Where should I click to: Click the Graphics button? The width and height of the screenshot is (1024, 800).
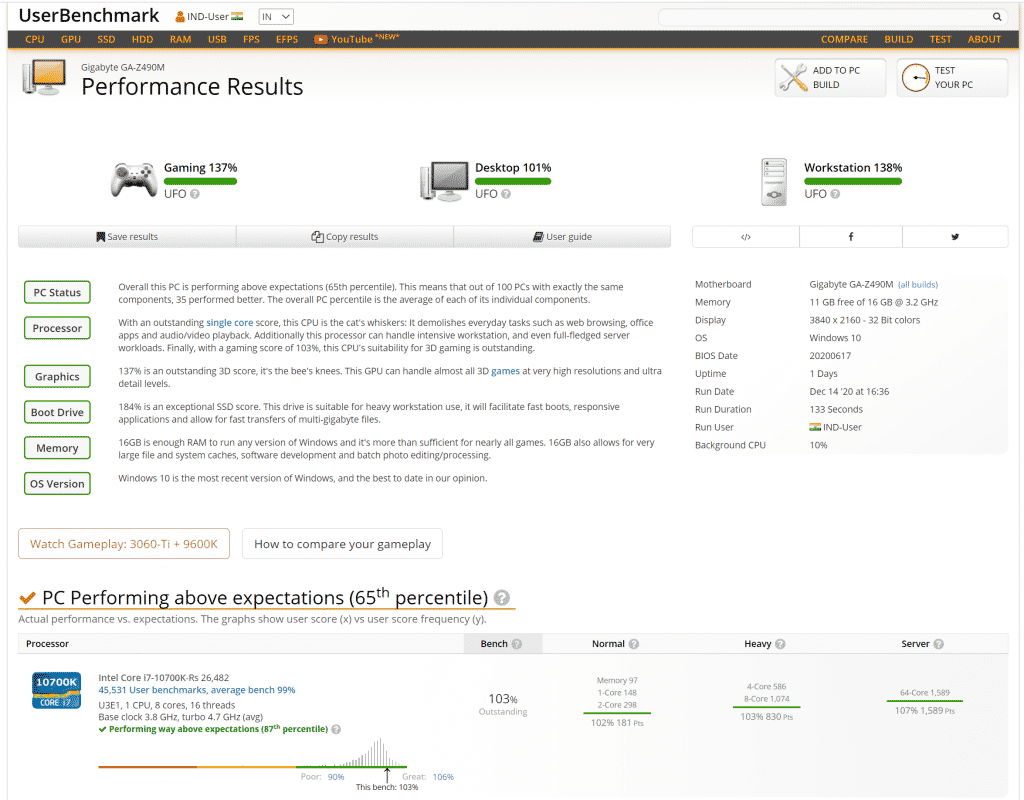(57, 377)
